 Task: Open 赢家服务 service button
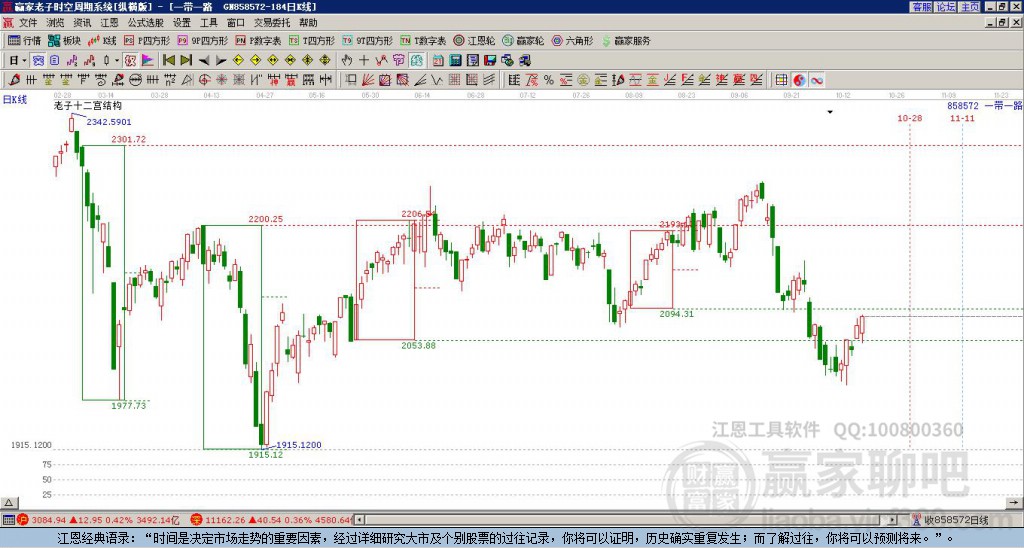(626, 40)
